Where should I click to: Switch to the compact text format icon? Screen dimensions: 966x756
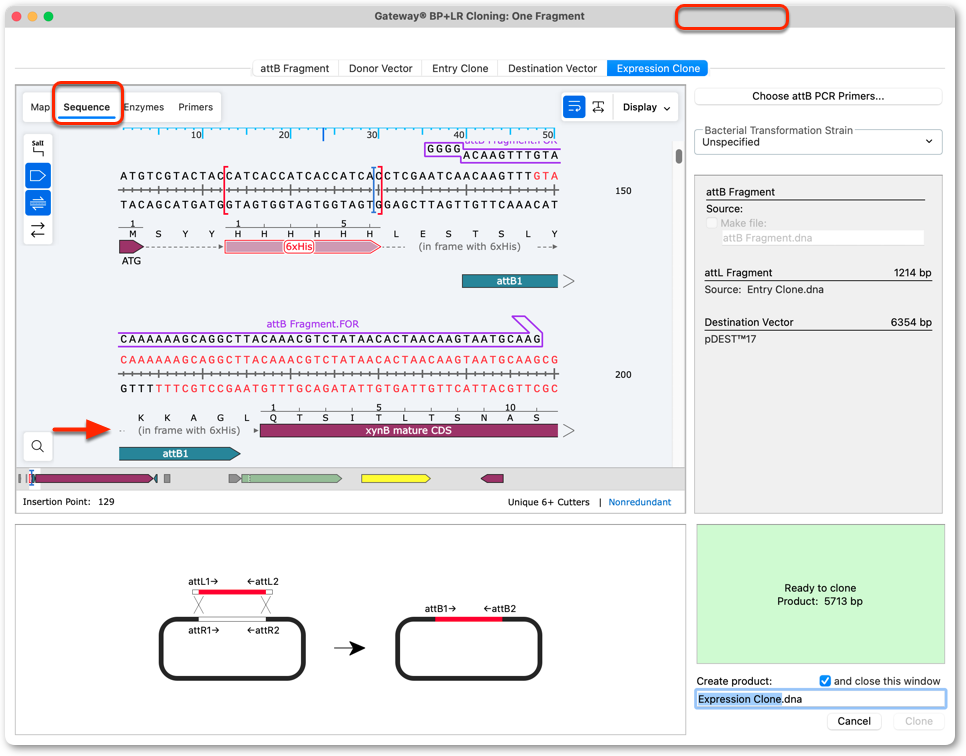(598, 107)
